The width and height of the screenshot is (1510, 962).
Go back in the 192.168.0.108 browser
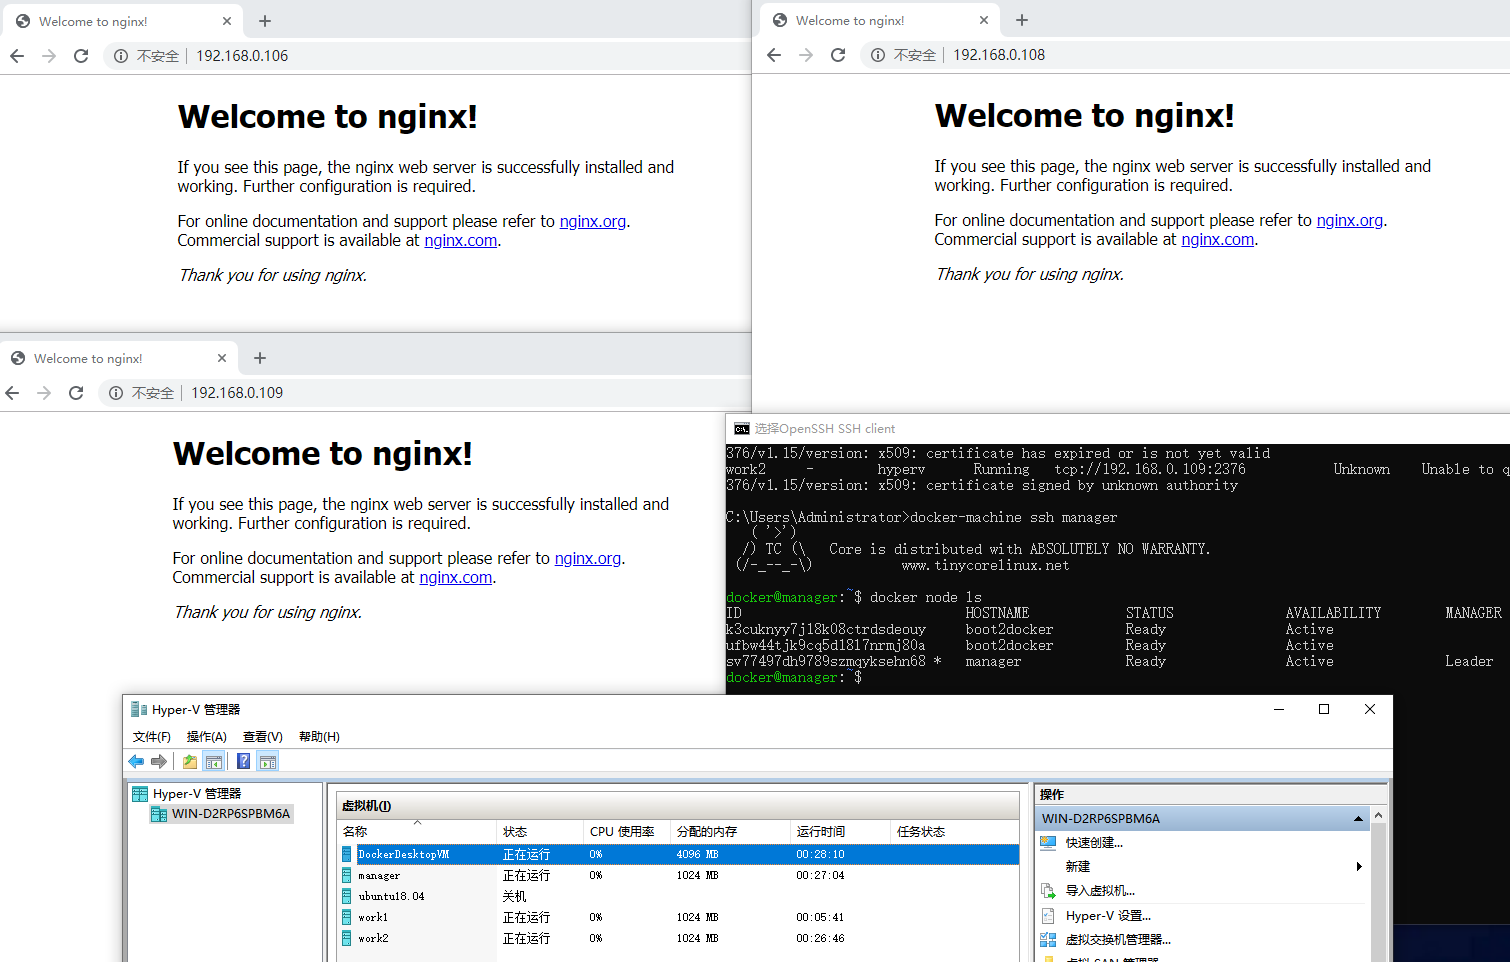774,55
